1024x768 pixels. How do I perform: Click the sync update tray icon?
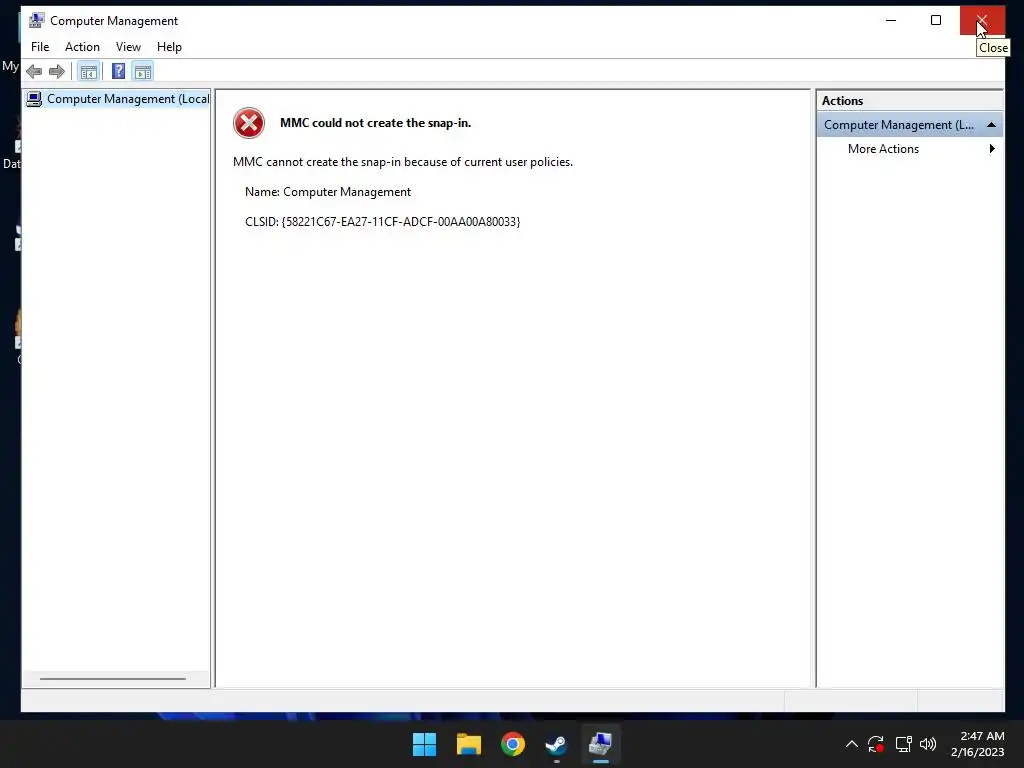[x=876, y=744]
